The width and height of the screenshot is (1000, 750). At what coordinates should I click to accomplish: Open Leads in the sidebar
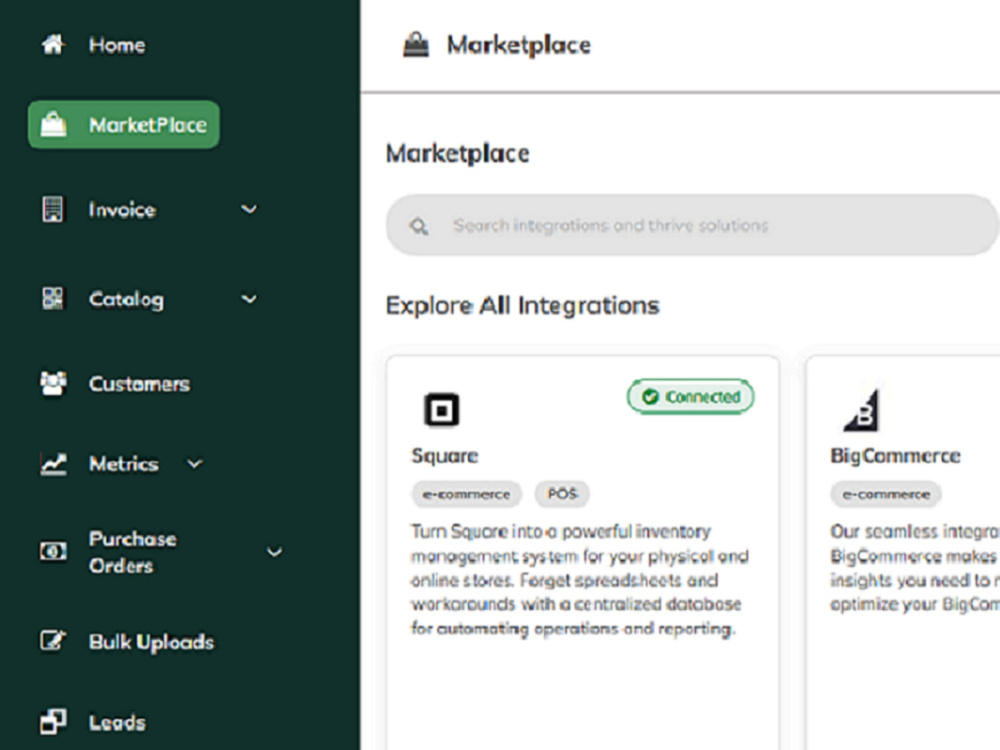tap(117, 723)
